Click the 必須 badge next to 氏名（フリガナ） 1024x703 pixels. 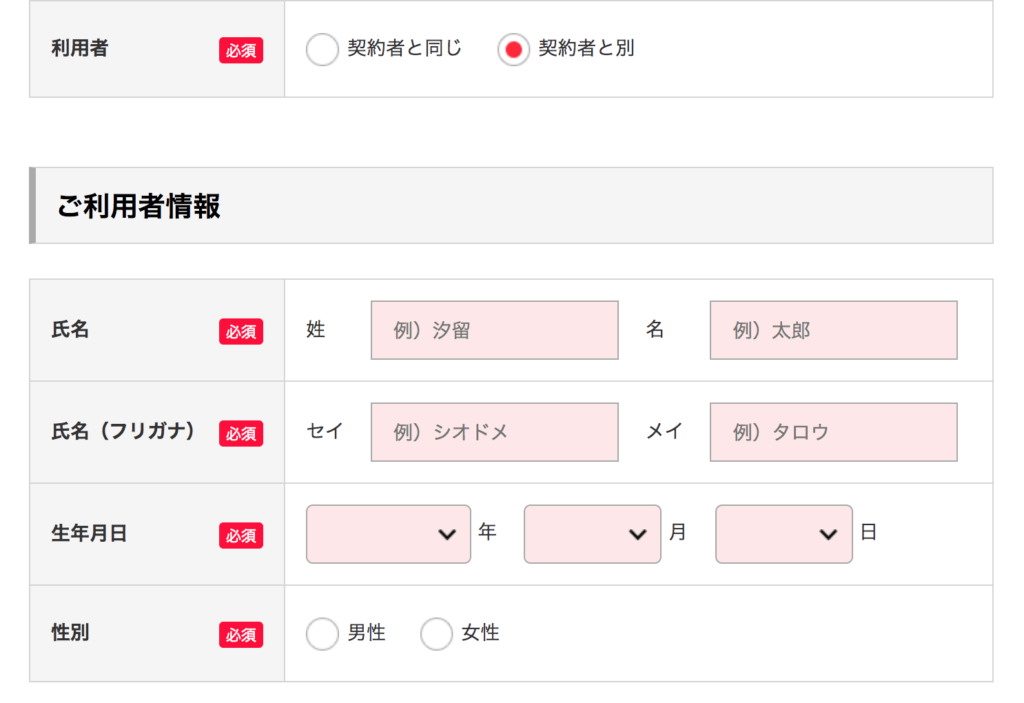241,433
